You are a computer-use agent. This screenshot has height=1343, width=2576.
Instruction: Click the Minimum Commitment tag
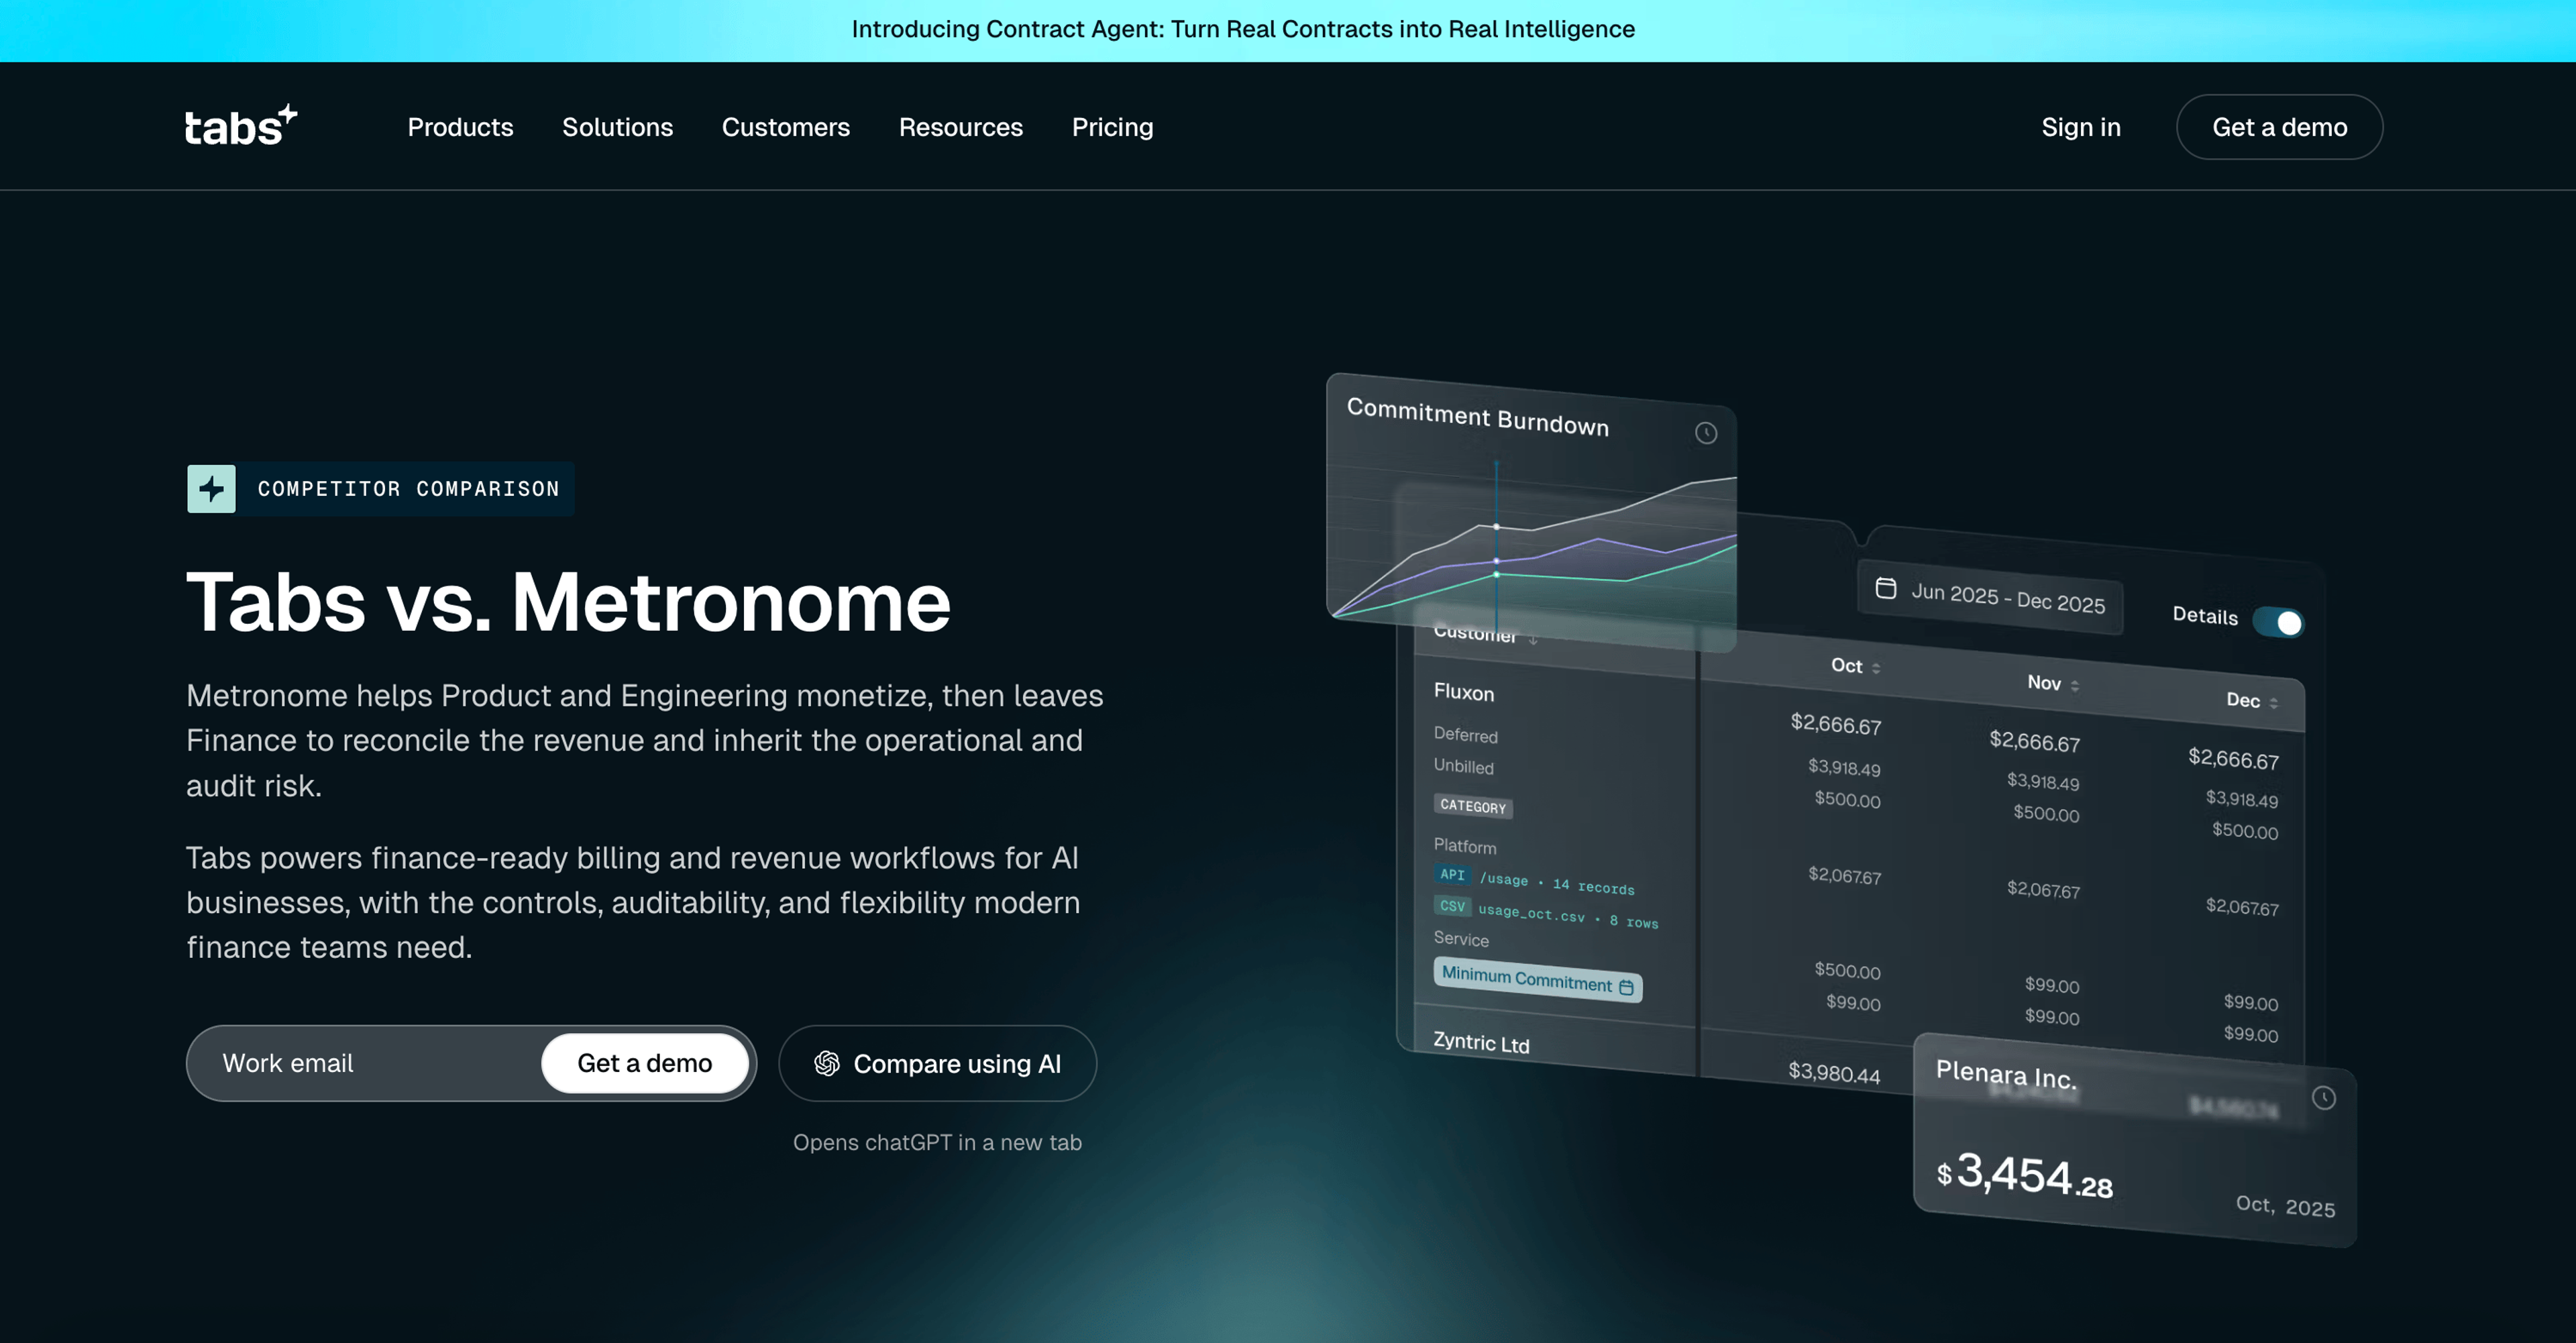(x=1538, y=980)
